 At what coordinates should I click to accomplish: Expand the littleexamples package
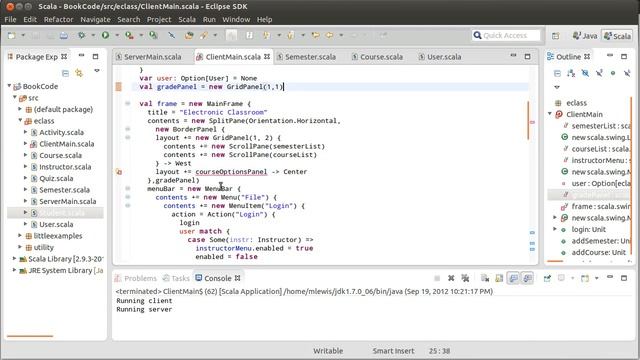pyautogui.click(x=20, y=236)
